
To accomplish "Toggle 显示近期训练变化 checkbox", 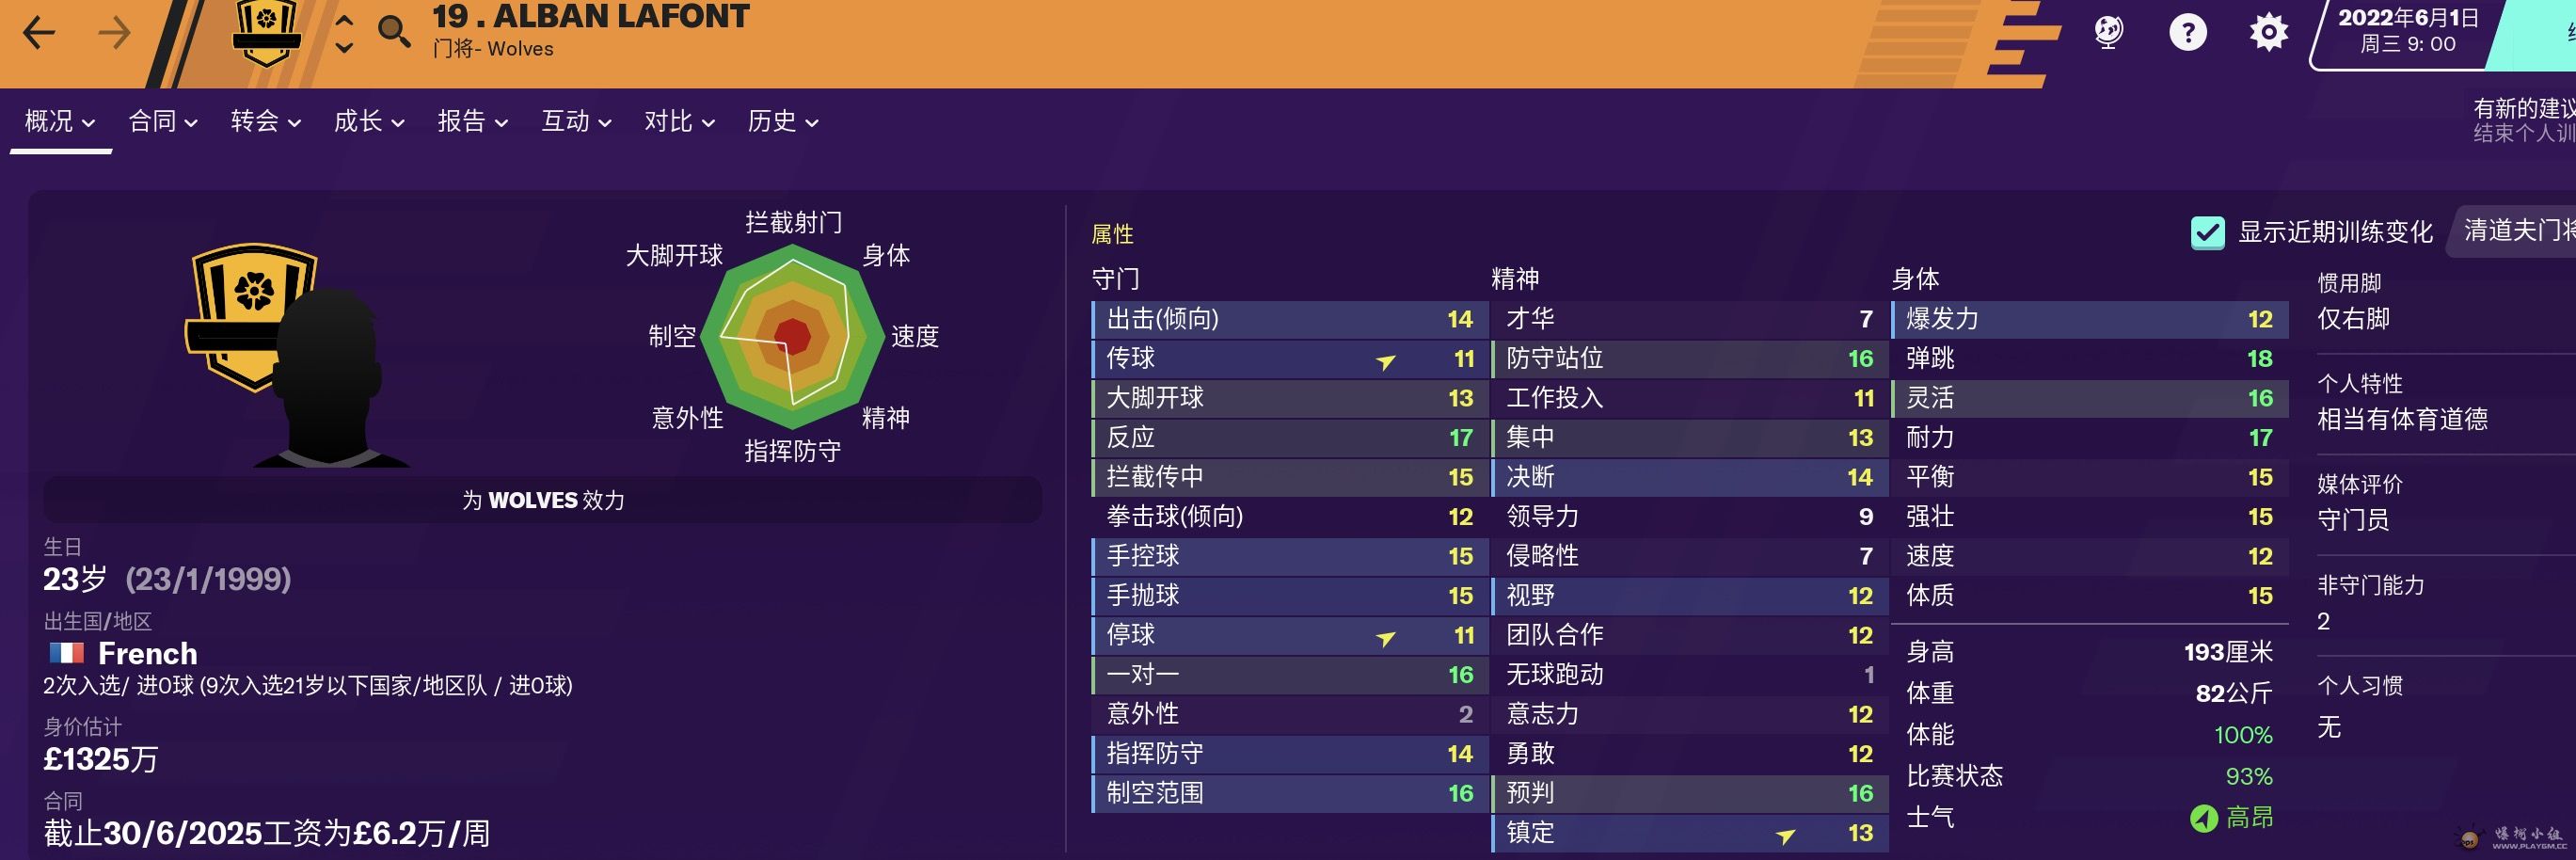I will tap(2207, 232).
